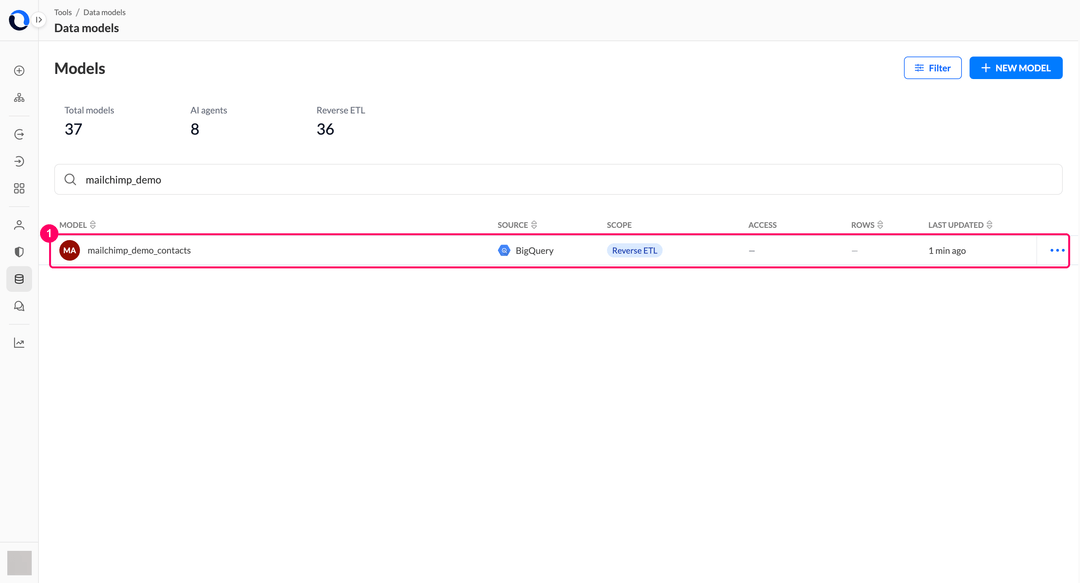Screen dimensions: 1080x583
Task: Click the Models page heading
Action: click(80, 68)
